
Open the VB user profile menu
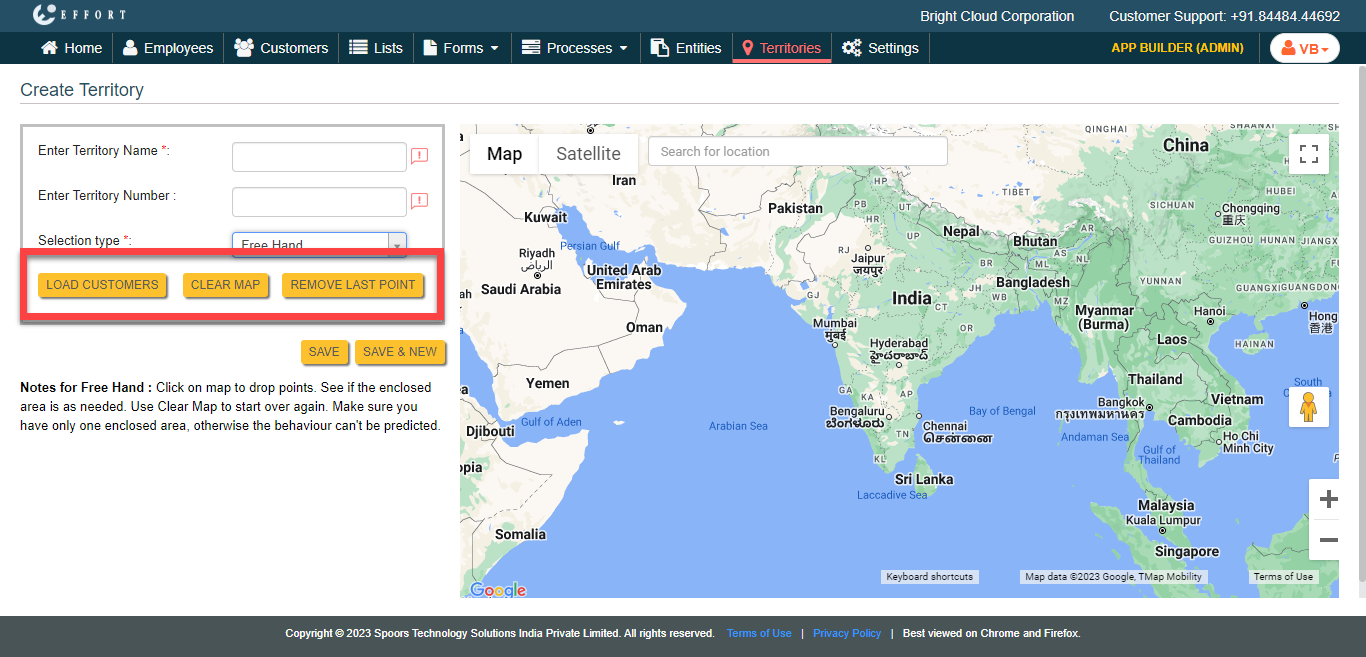point(1304,48)
